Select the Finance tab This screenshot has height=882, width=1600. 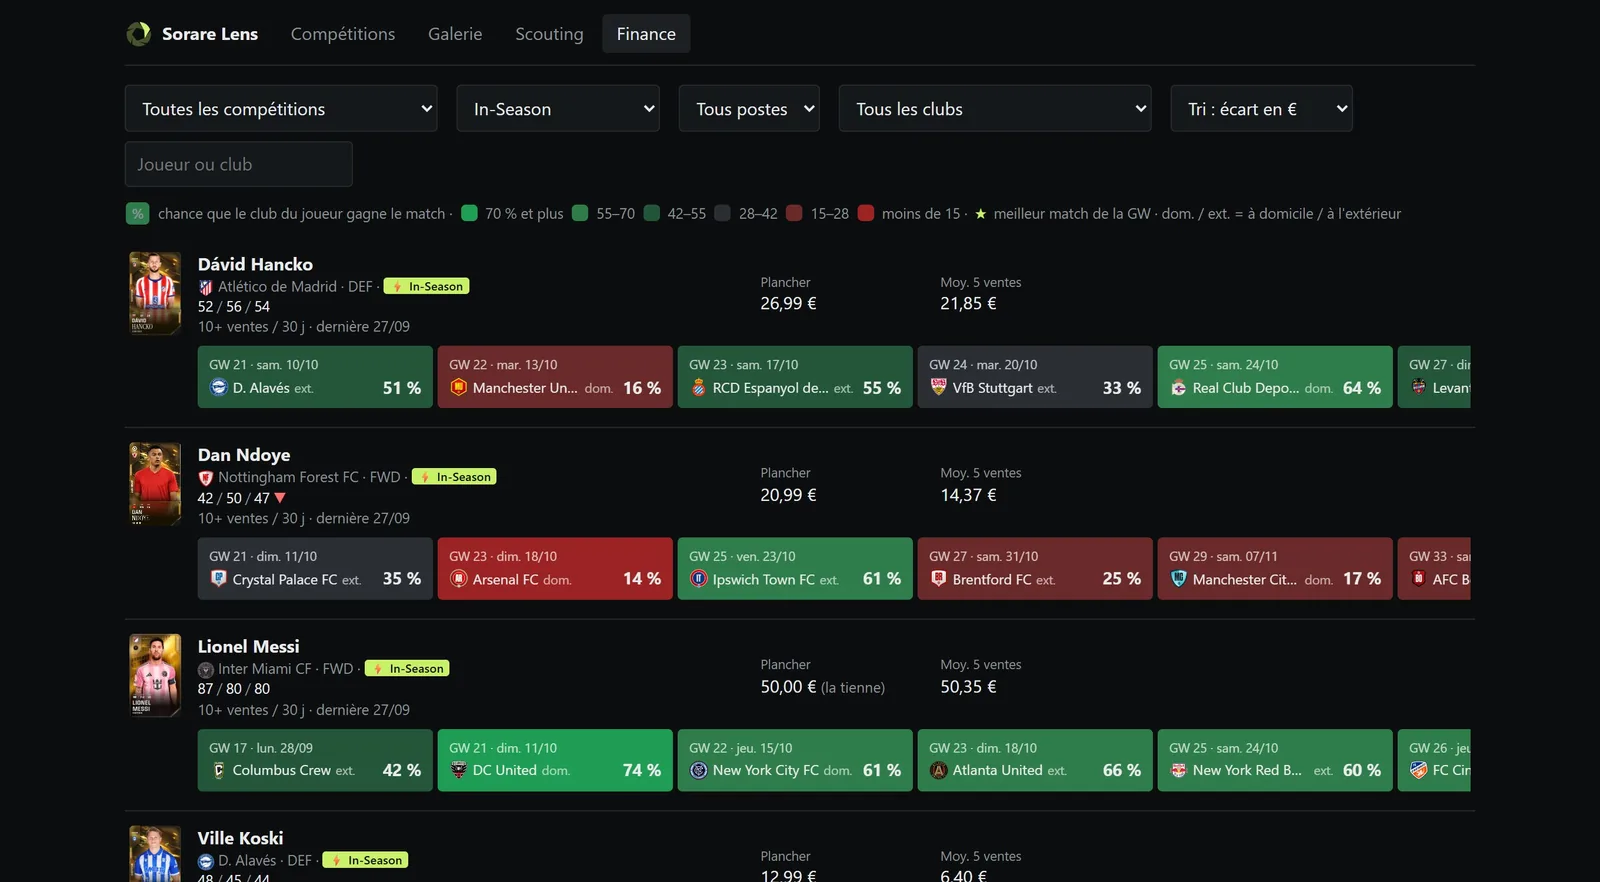point(646,34)
